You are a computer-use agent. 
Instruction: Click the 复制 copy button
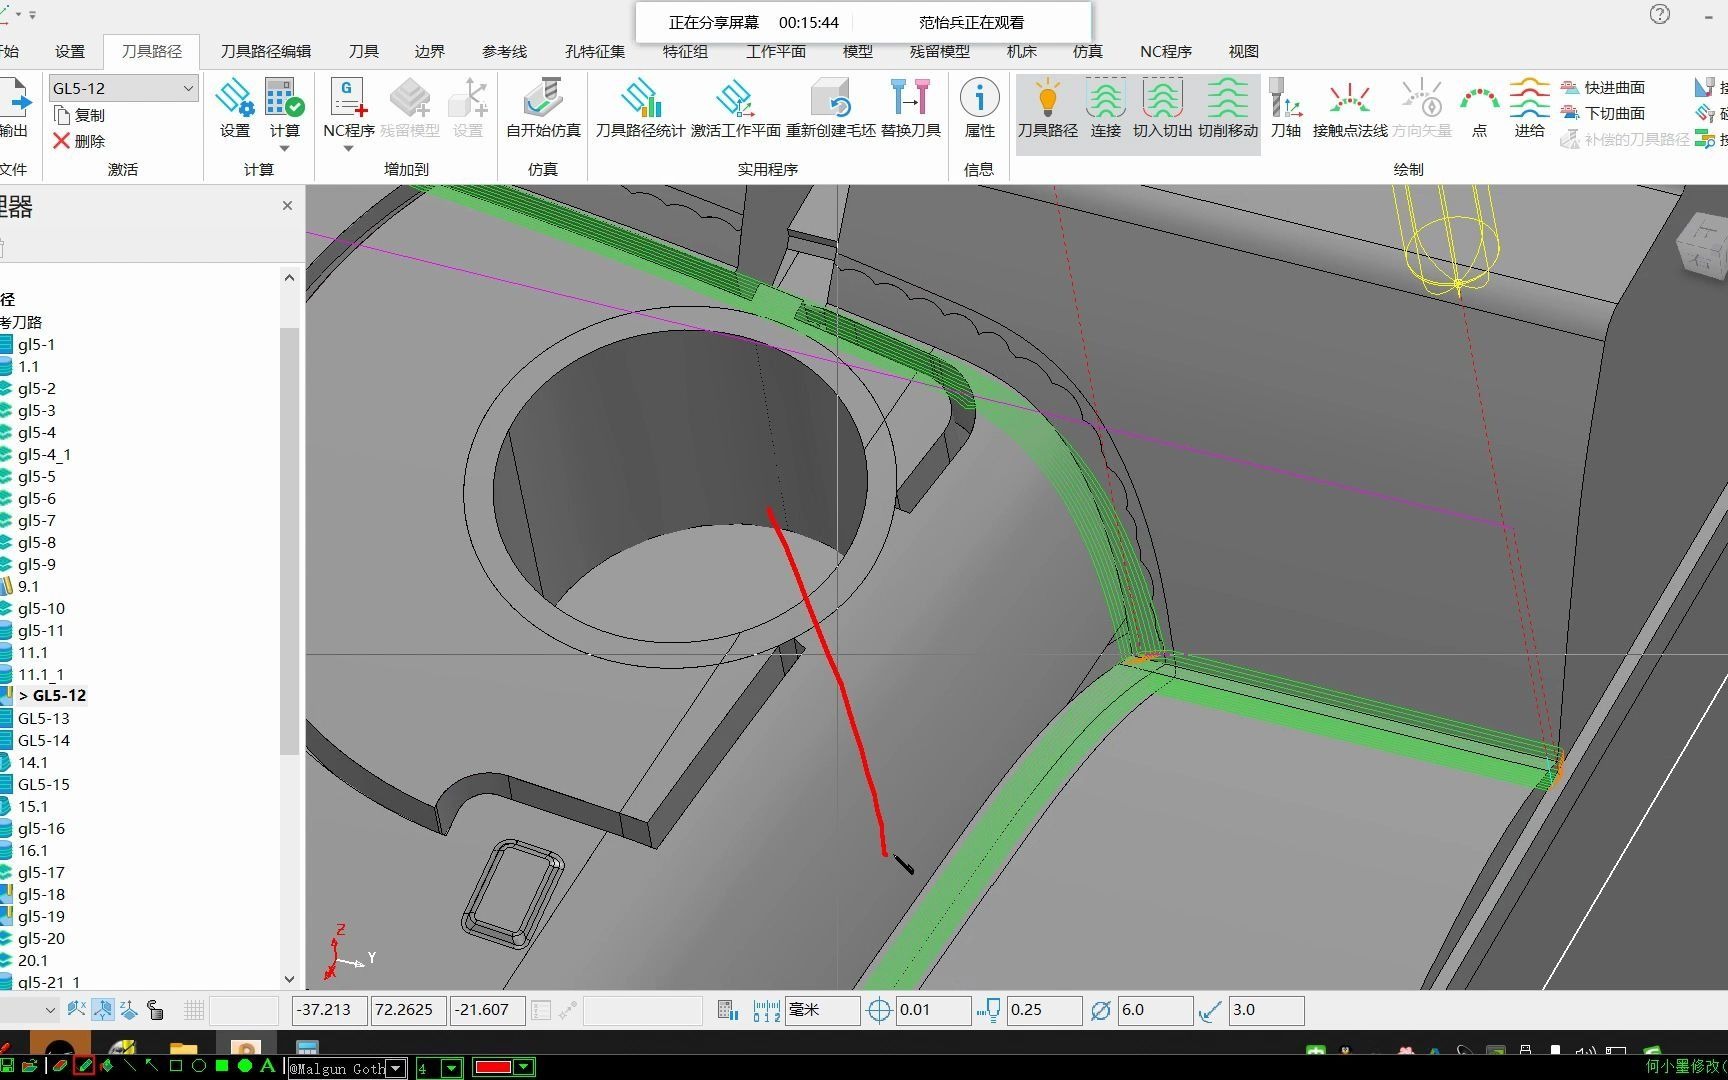80,115
